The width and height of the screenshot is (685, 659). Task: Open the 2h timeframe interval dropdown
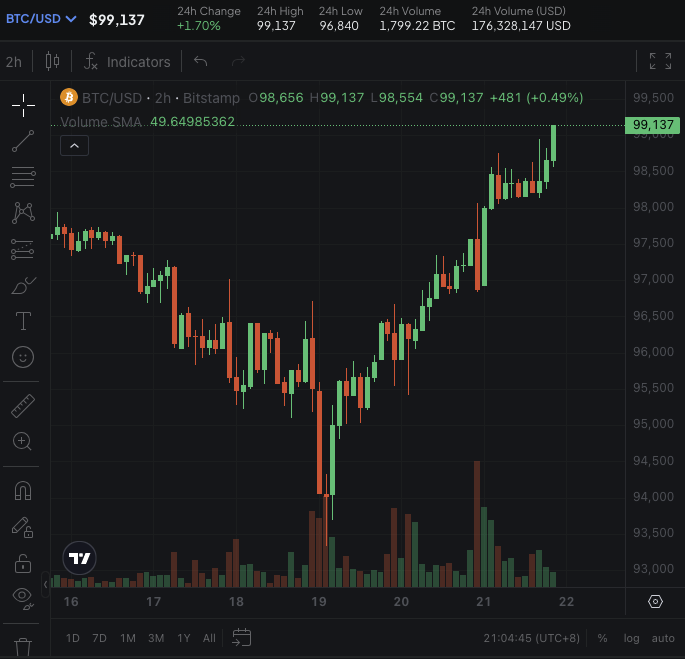[14, 62]
